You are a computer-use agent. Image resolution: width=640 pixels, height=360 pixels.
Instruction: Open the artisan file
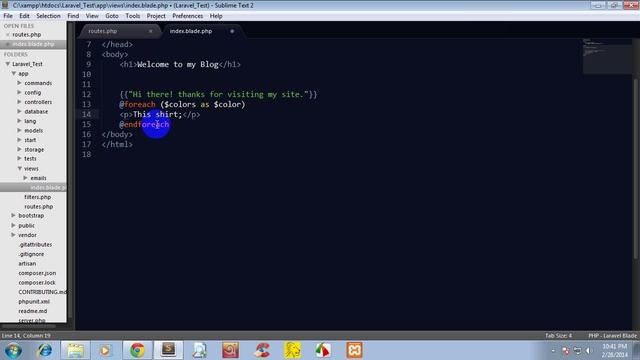[27, 264]
